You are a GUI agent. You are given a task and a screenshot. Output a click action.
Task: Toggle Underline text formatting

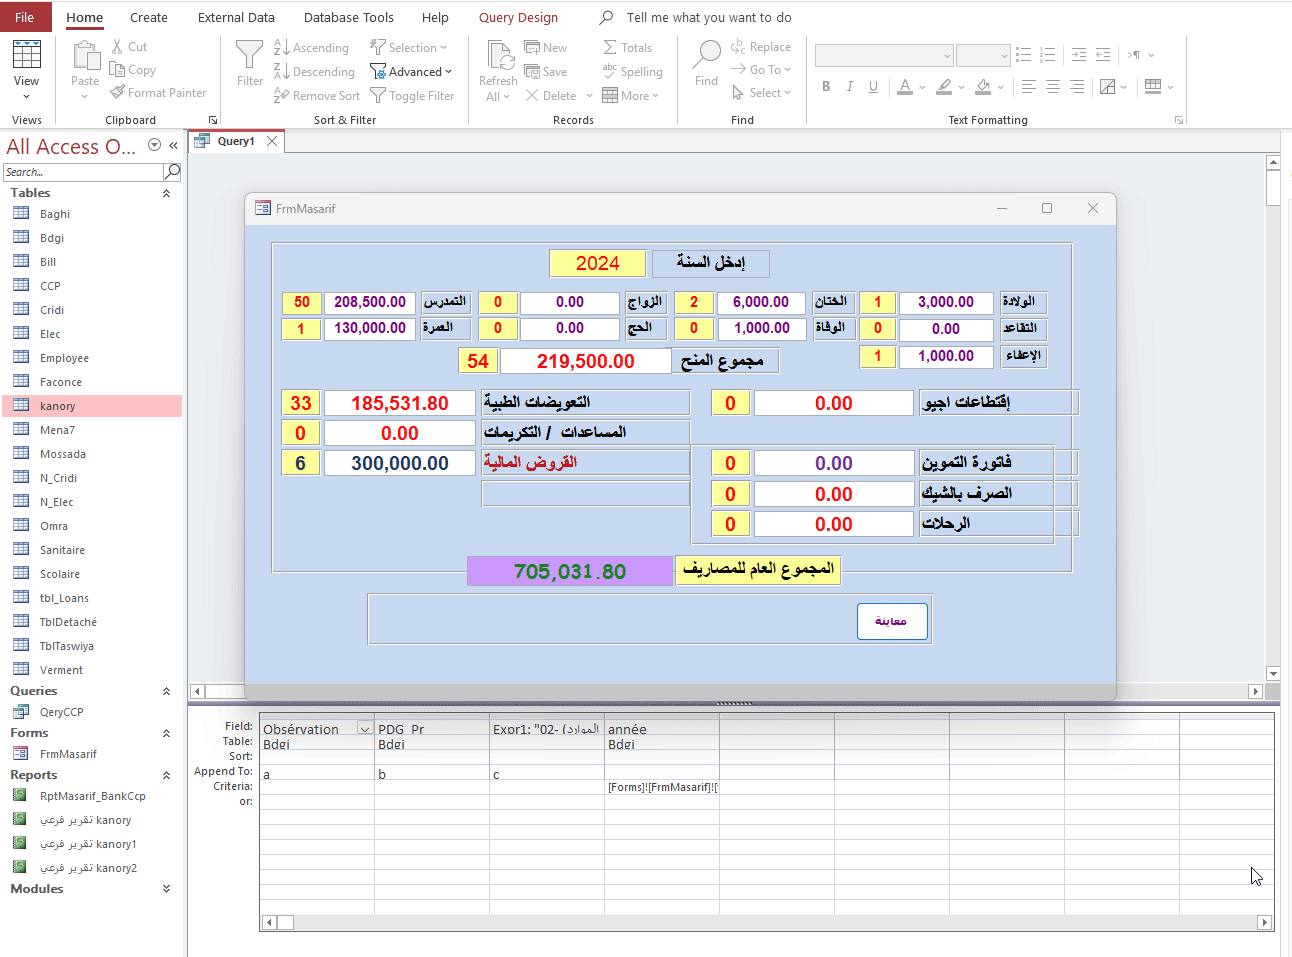click(x=873, y=87)
